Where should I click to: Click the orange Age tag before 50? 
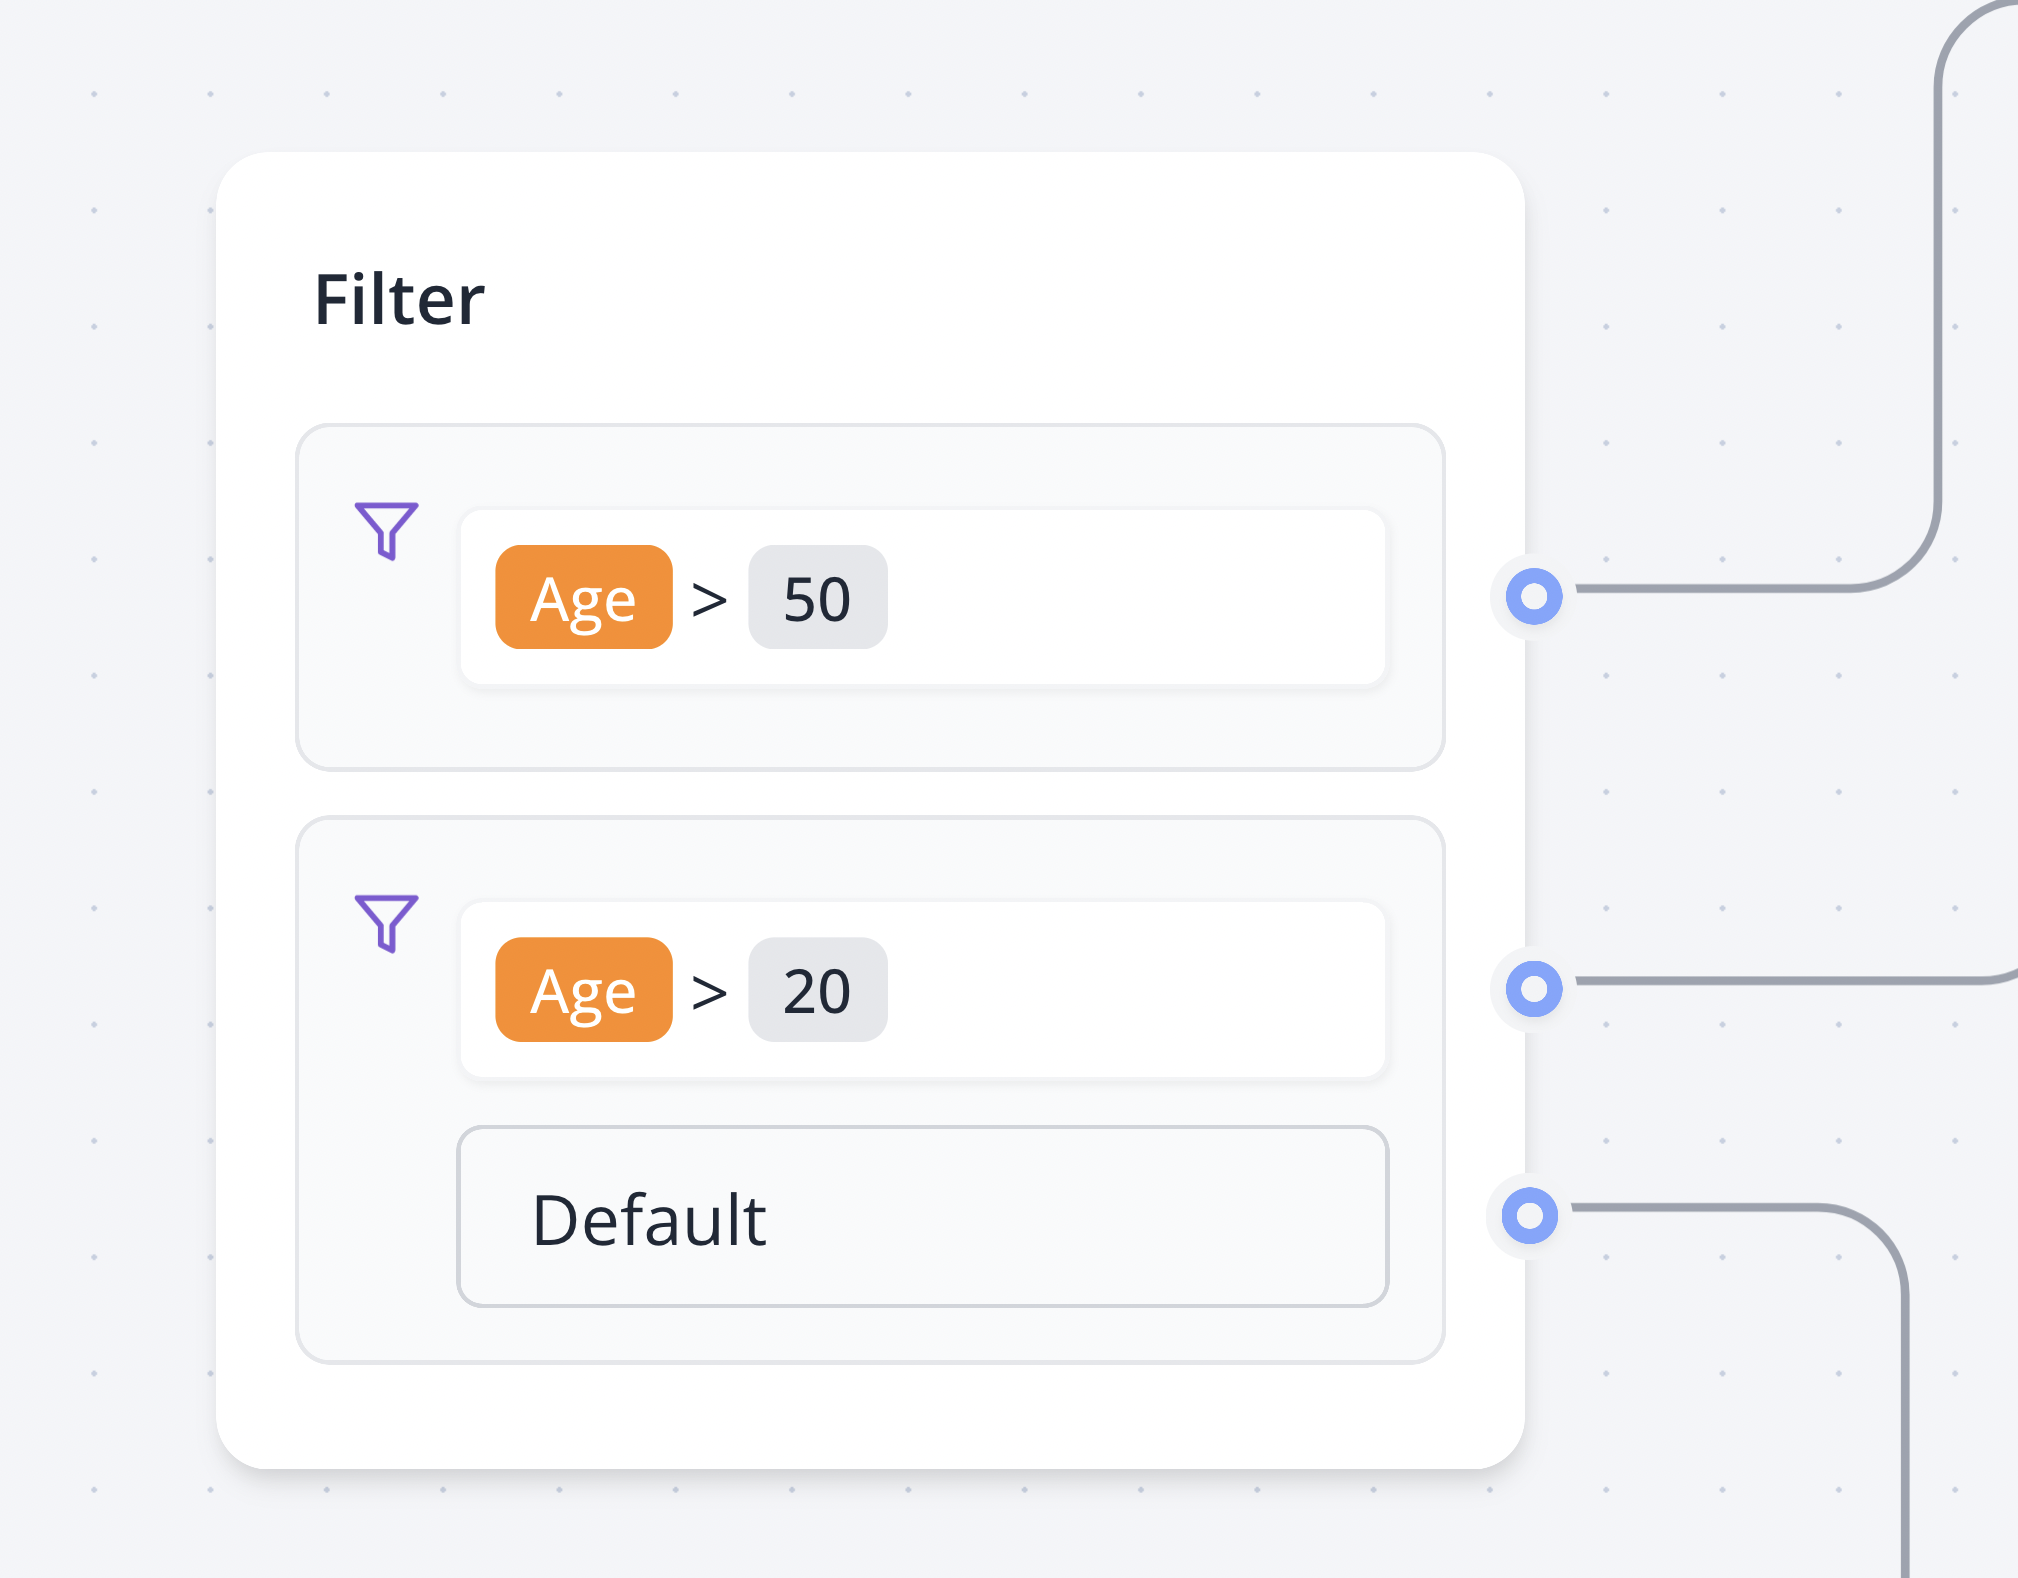pyautogui.click(x=584, y=598)
